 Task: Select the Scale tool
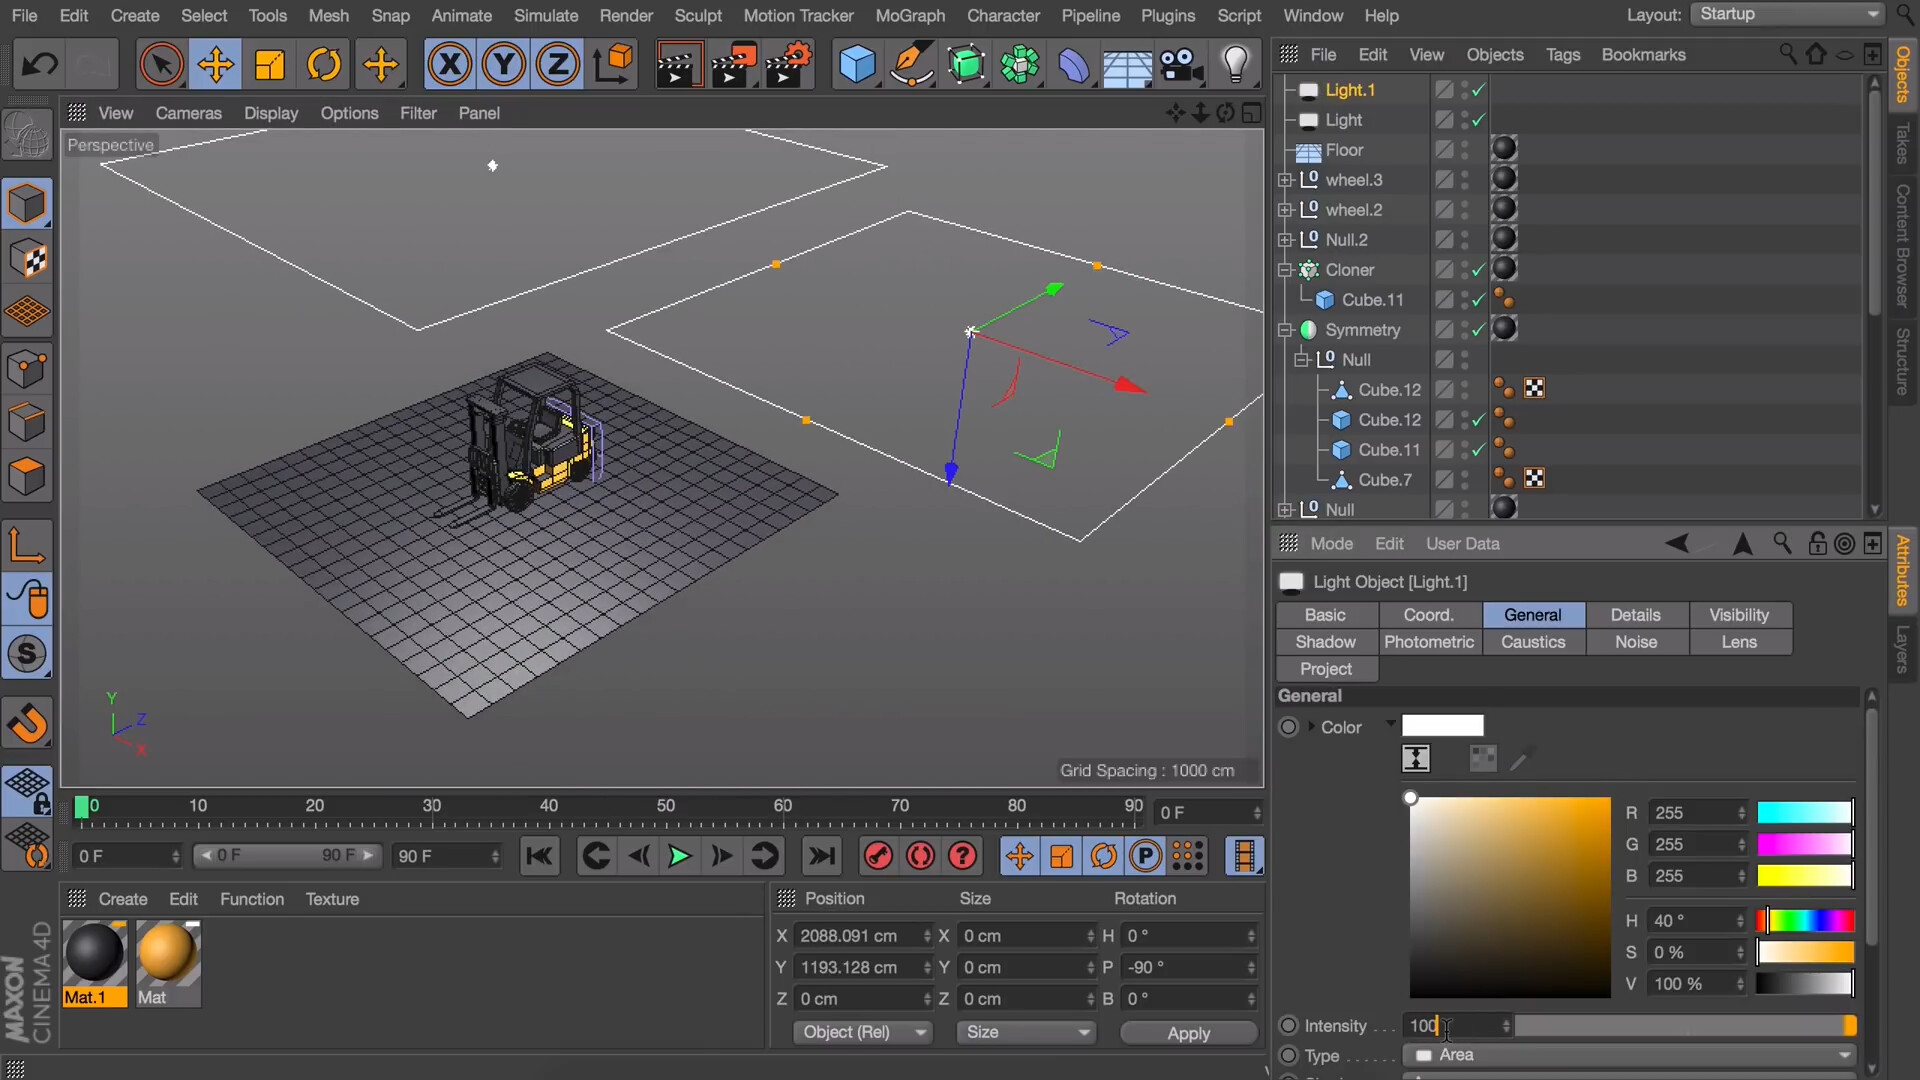tap(269, 64)
